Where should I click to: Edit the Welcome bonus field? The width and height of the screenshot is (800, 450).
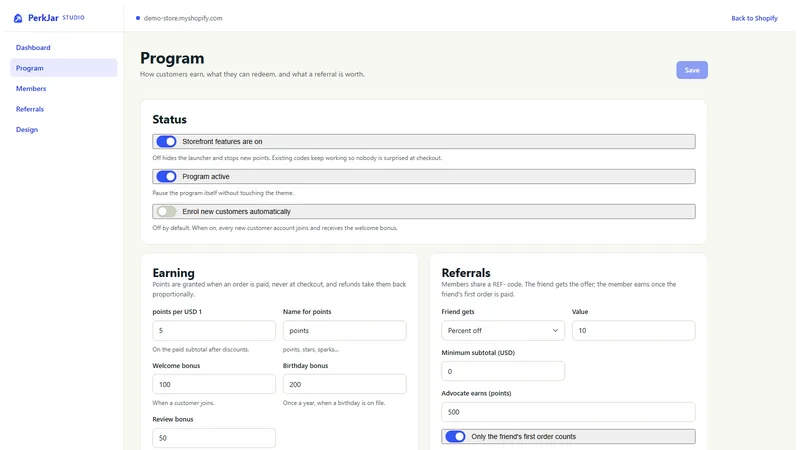coord(214,384)
